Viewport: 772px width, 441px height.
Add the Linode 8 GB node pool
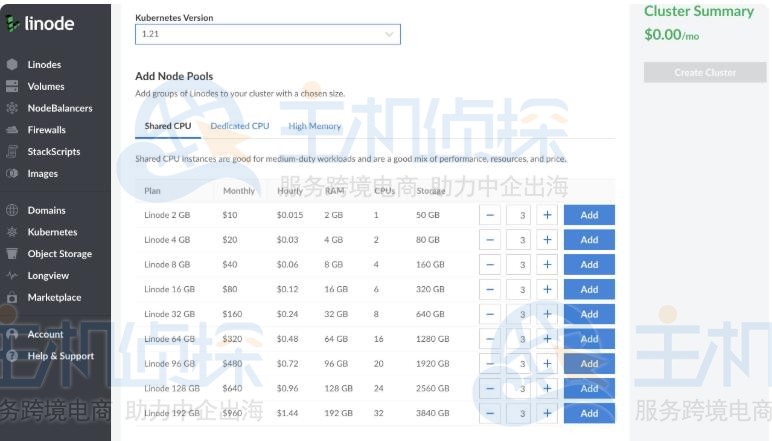[x=589, y=265]
